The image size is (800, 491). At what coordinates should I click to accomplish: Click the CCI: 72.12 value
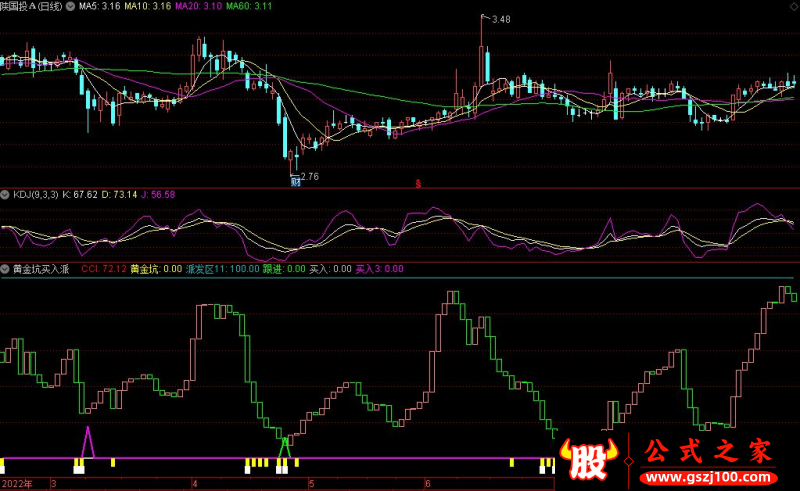point(104,269)
